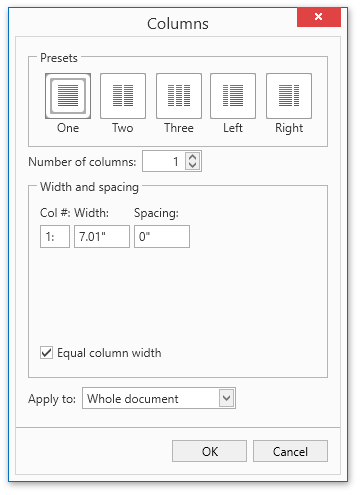Increase number of columns with up arrow
The height and width of the screenshot is (495, 360).
pyautogui.click(x=192, y=157)
